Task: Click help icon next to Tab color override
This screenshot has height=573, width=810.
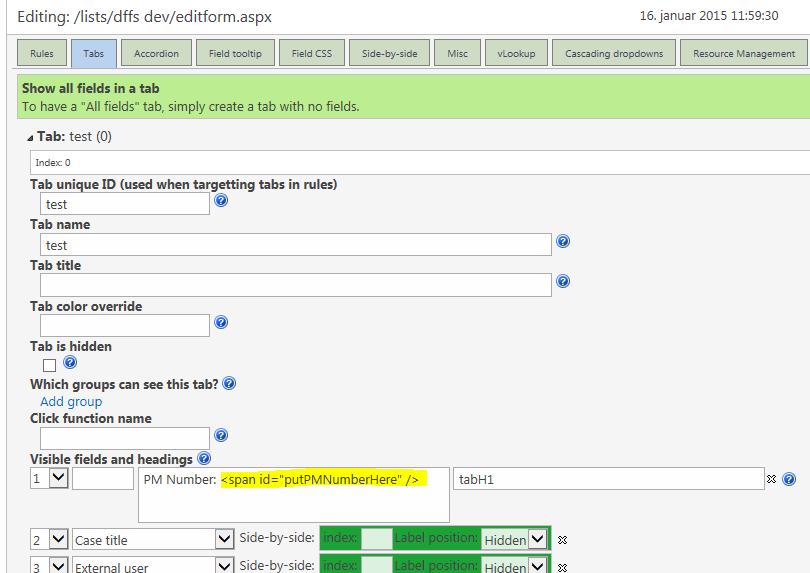Action: [x=221, y=322]
